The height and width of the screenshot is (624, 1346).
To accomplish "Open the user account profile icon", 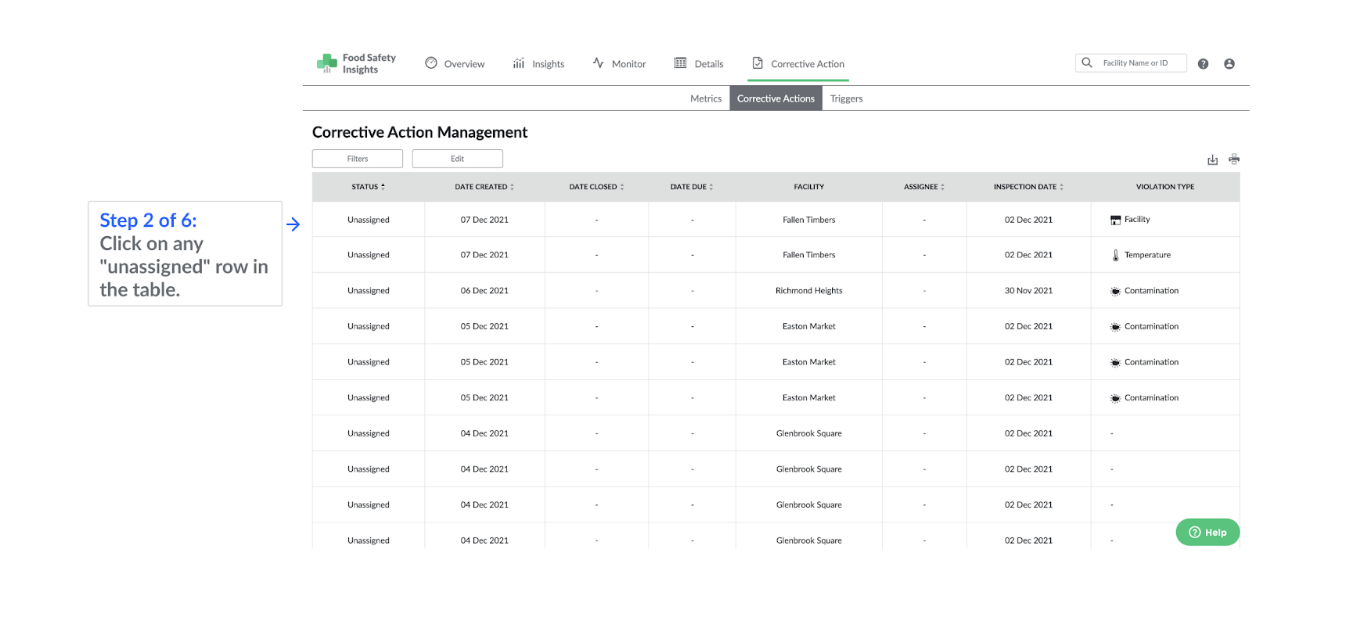I will [1229, 64].
